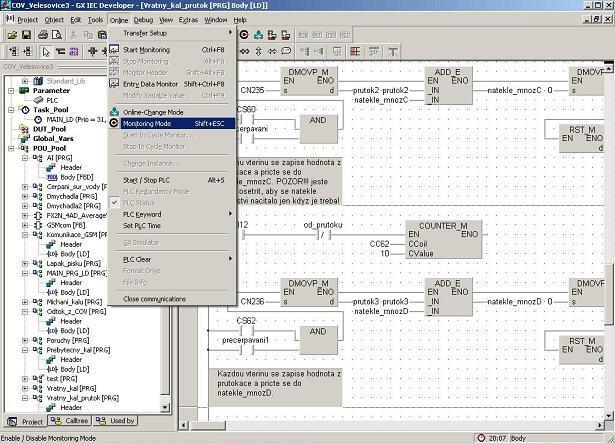Open the Extras menu
Viewport: 615px width, 443px height.
tap(188, 20)
